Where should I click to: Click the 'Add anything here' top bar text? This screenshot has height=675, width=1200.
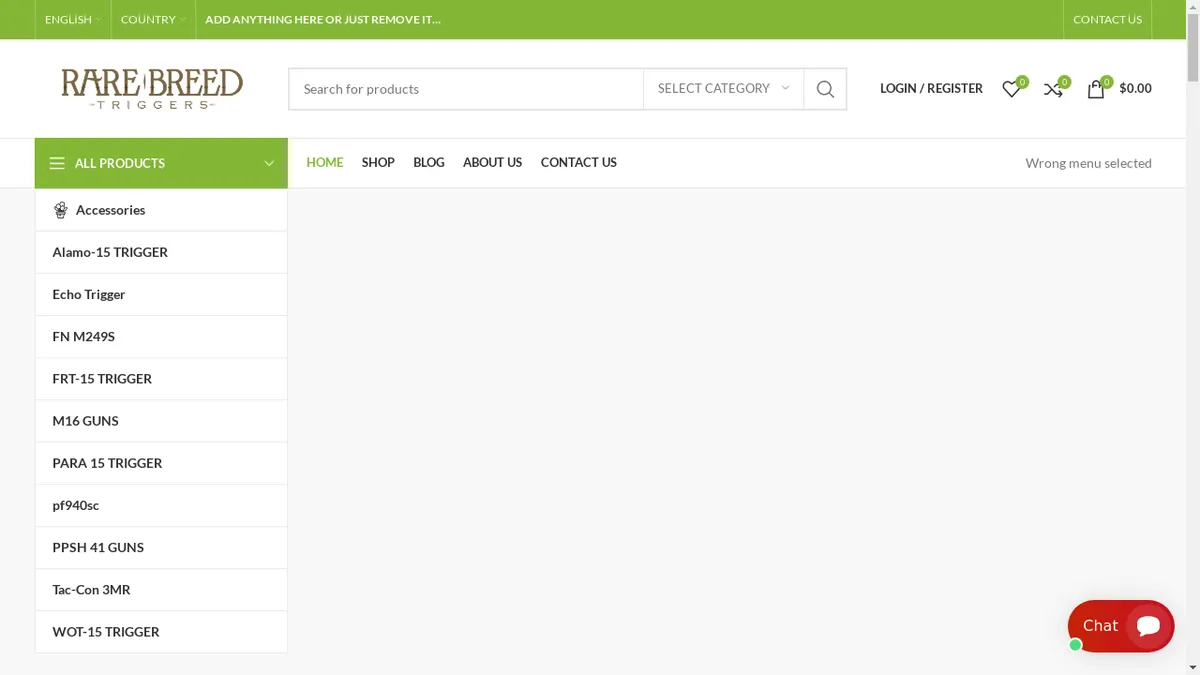pos(323,19)
